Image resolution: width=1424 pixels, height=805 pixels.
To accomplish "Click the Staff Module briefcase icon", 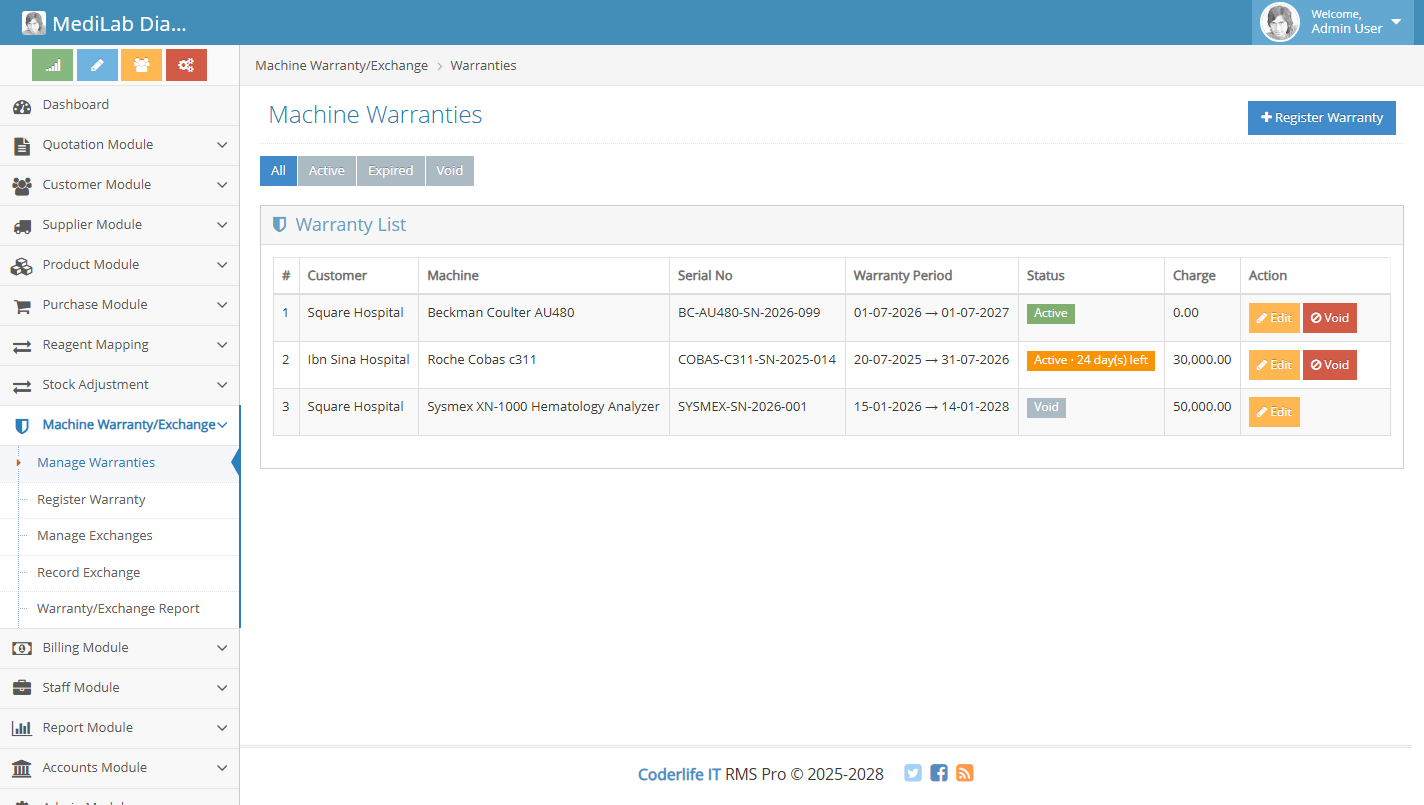I will tap(22, 688).
